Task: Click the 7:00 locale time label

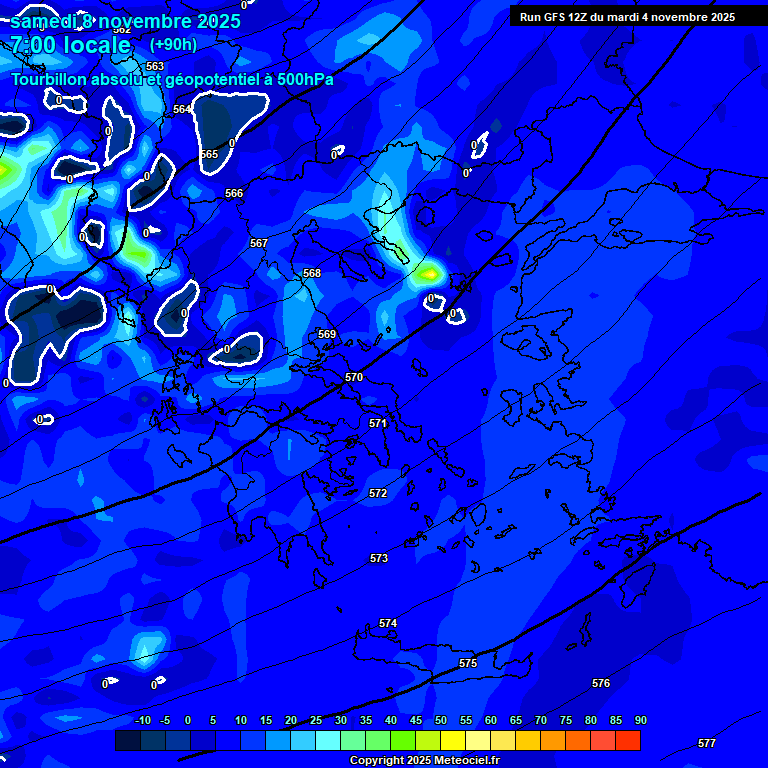Action: [70, 45]
